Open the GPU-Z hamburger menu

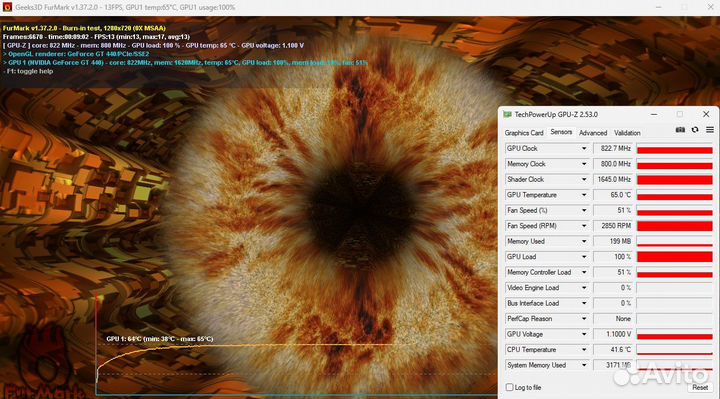point(709,130)
